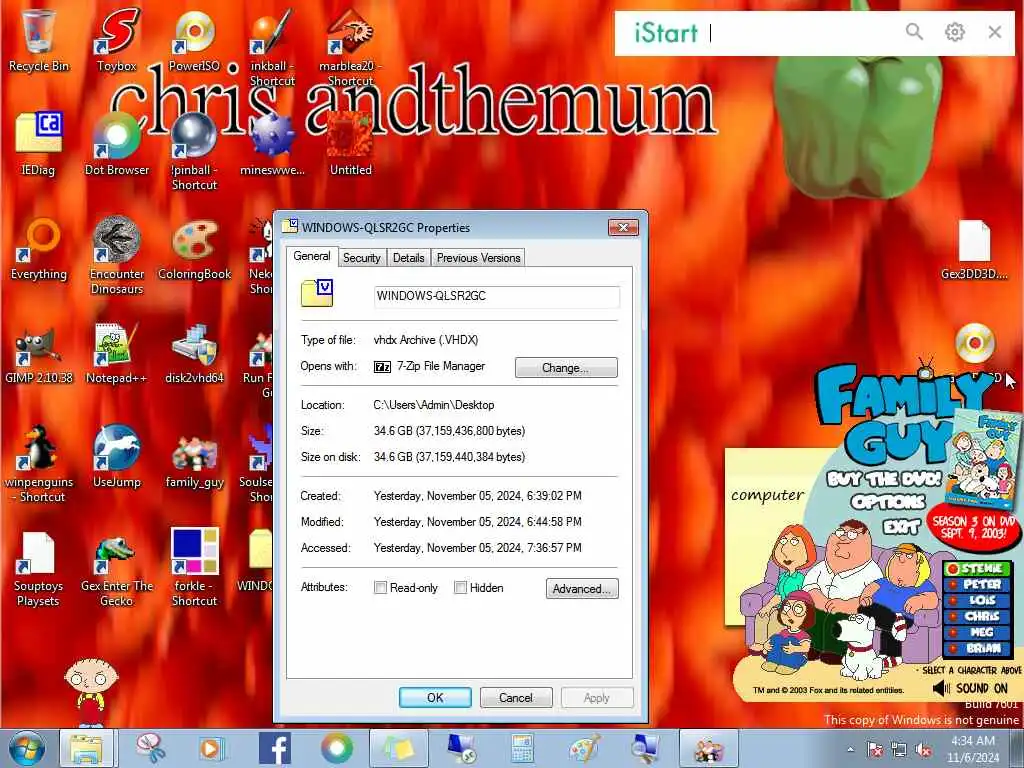Select the inkball shortcut icon

coord(272,47)
